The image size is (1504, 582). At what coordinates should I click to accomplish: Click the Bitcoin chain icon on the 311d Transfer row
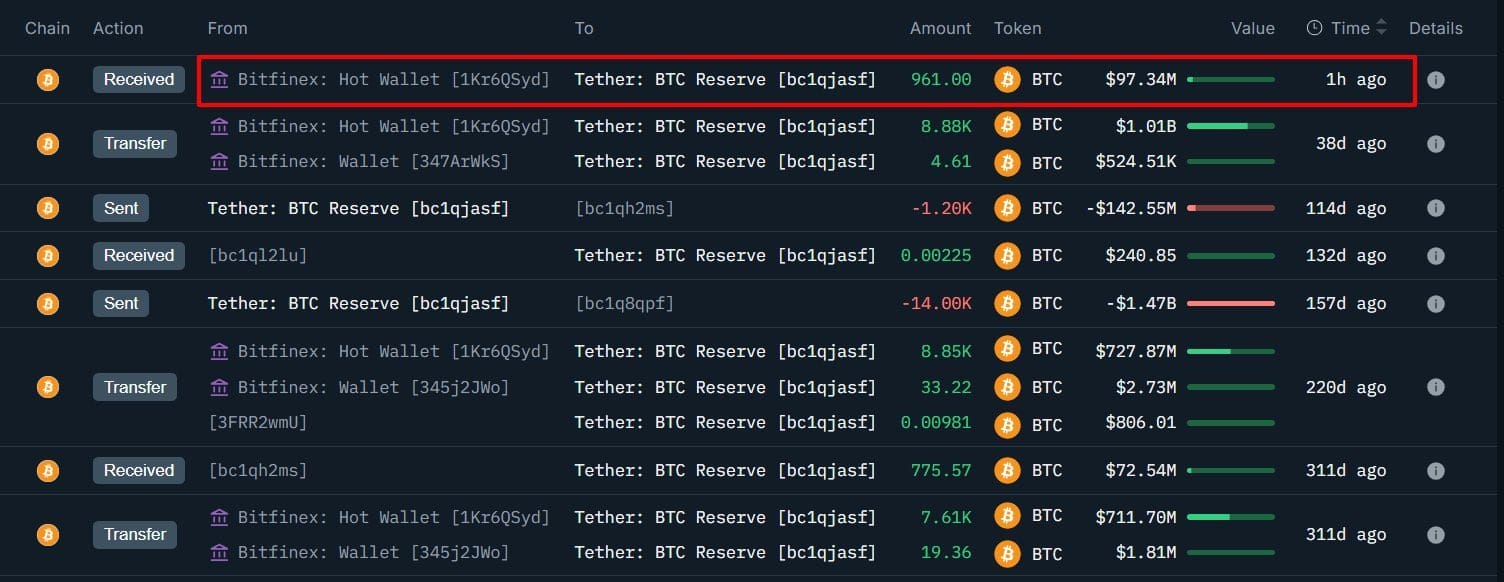47,534
